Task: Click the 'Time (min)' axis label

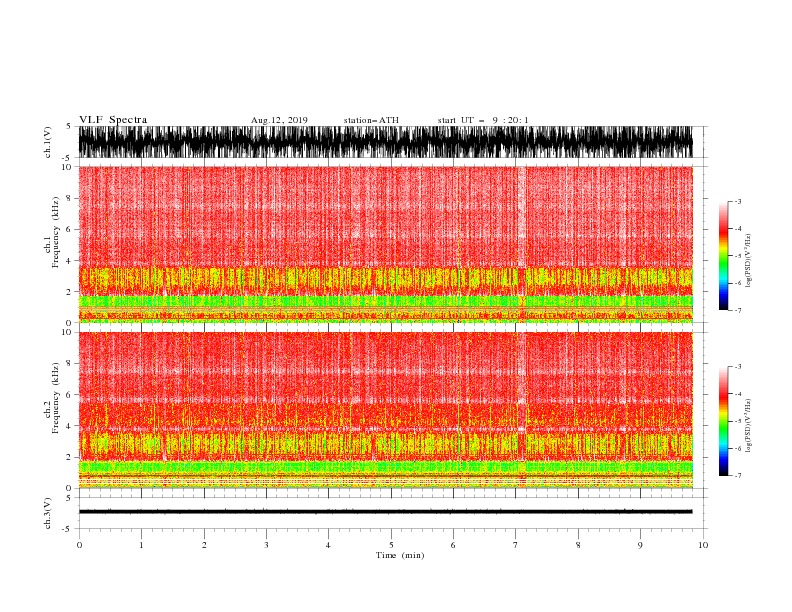Action: [x=400, y=555]
